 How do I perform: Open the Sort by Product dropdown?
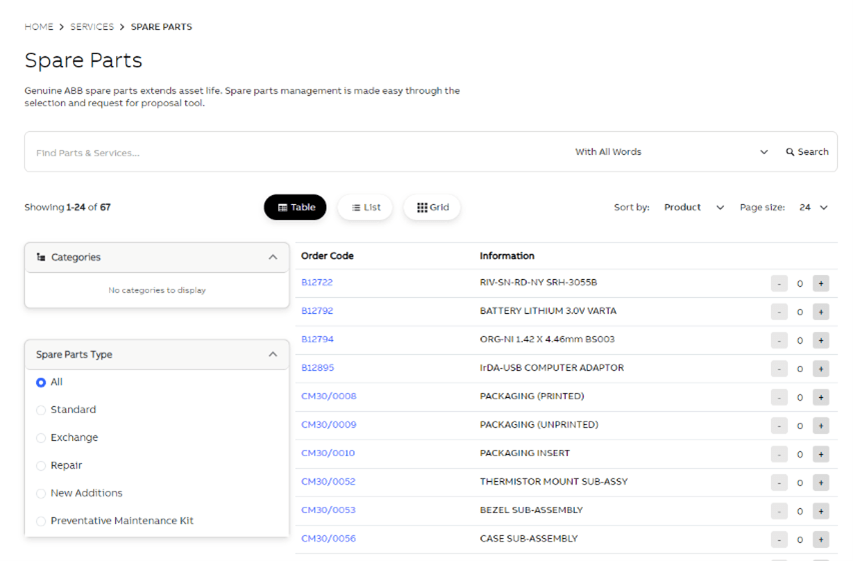click(x=694, y=208)
